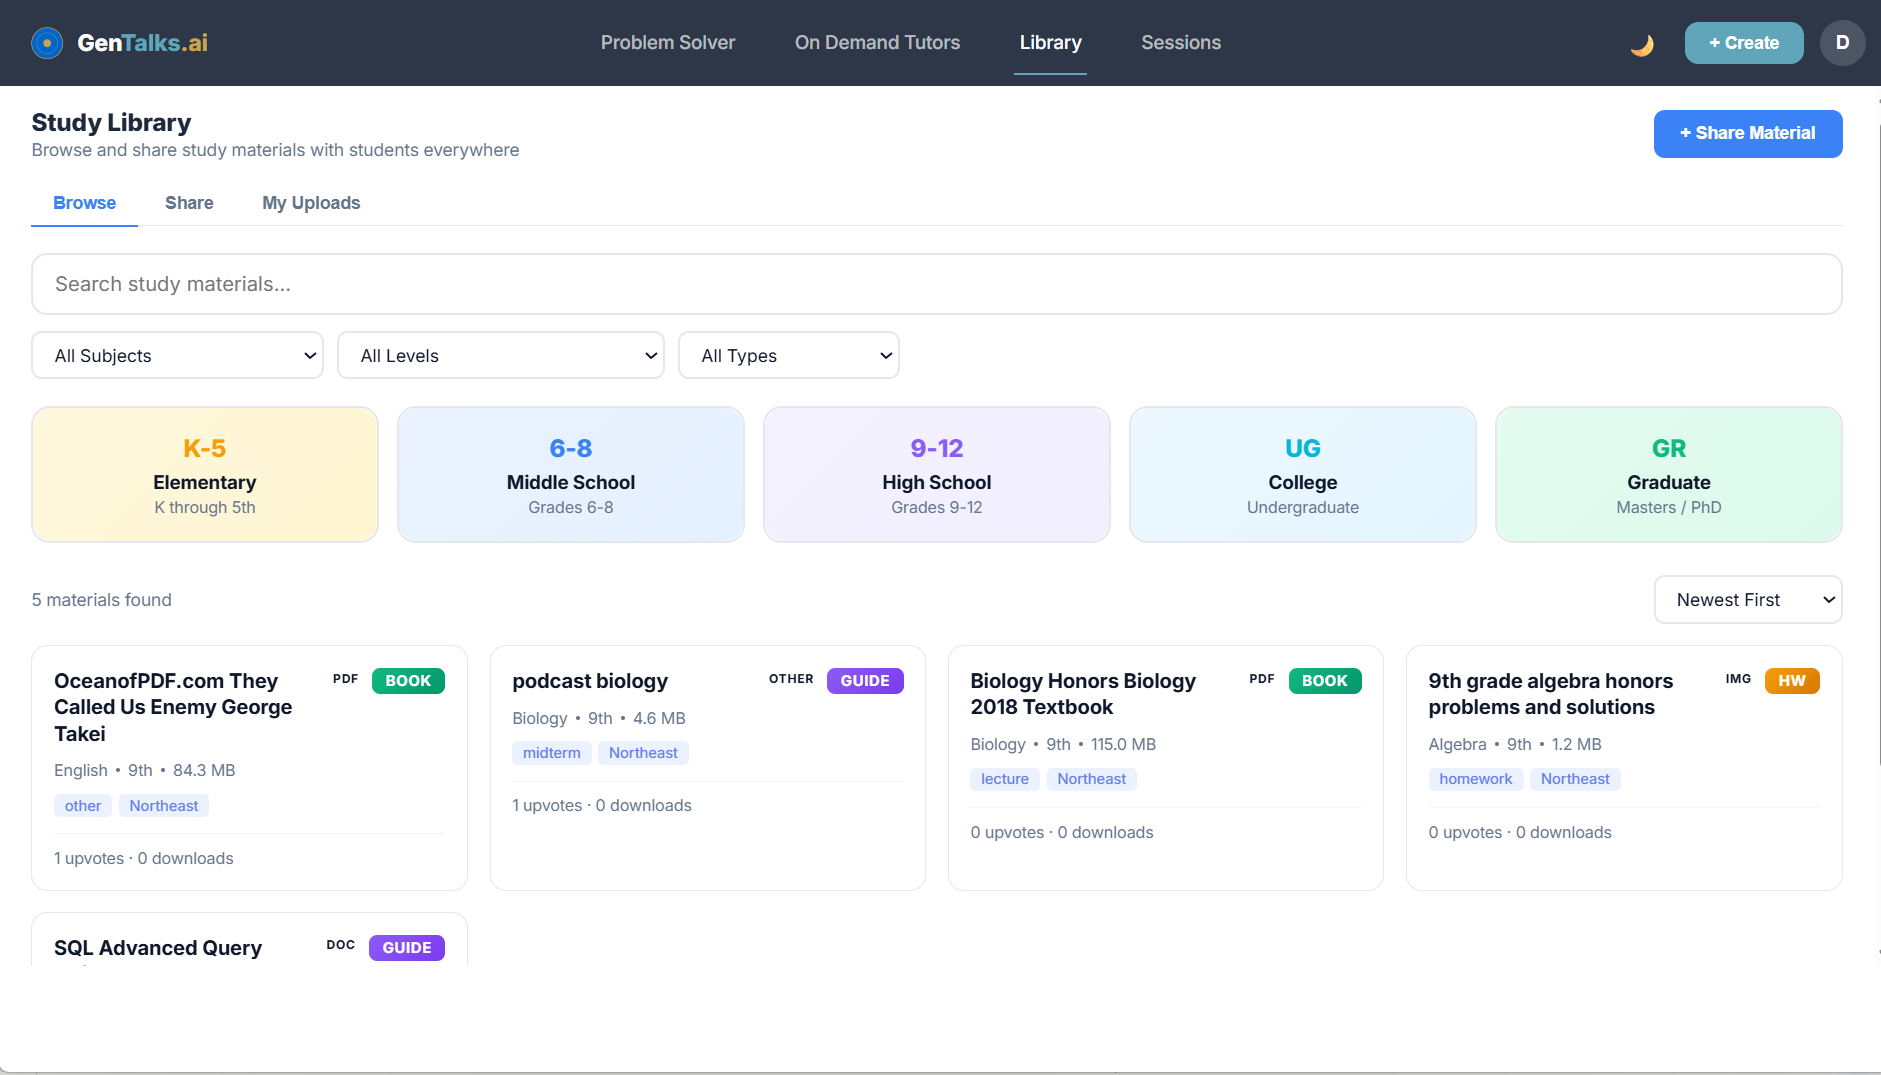Open the Sessions page

1181,43
